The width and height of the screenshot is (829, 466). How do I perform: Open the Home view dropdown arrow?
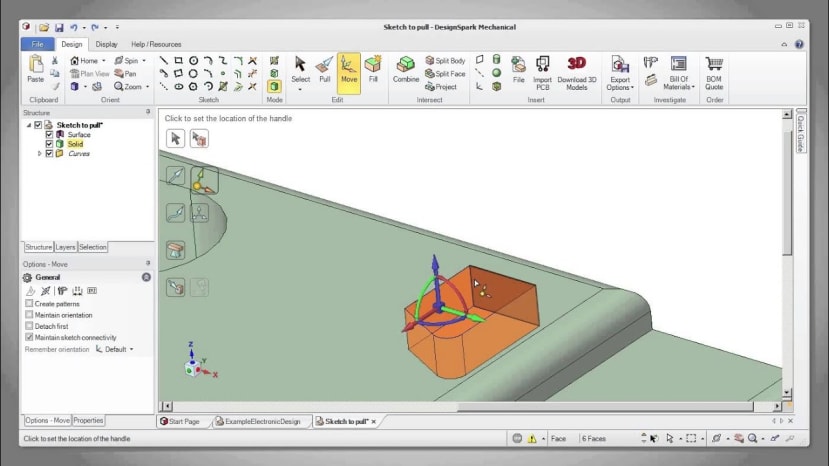click(x=104, y=61)
